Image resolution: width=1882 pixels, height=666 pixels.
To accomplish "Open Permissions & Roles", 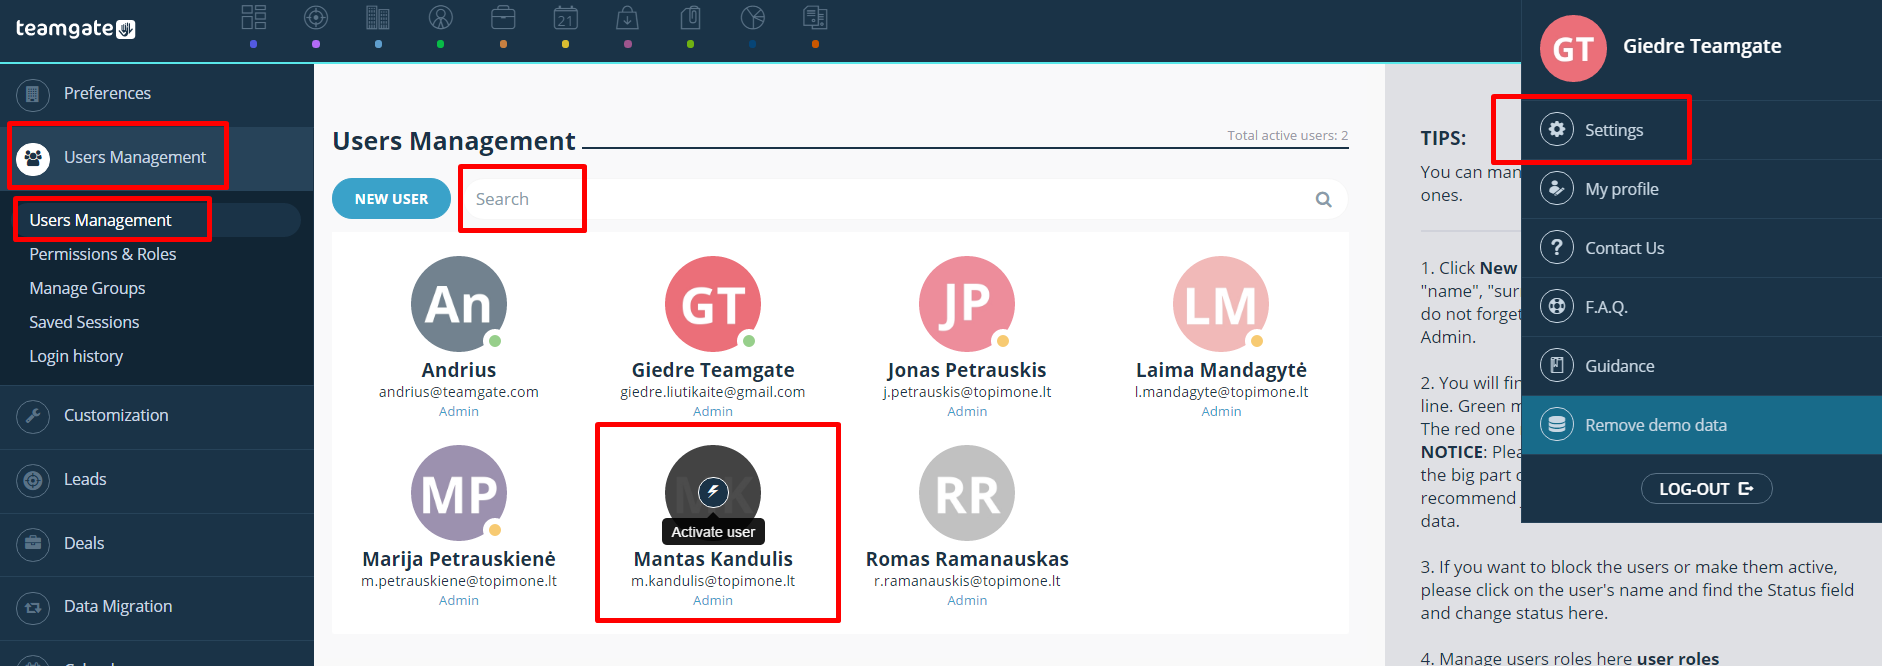I will point(103,254).
